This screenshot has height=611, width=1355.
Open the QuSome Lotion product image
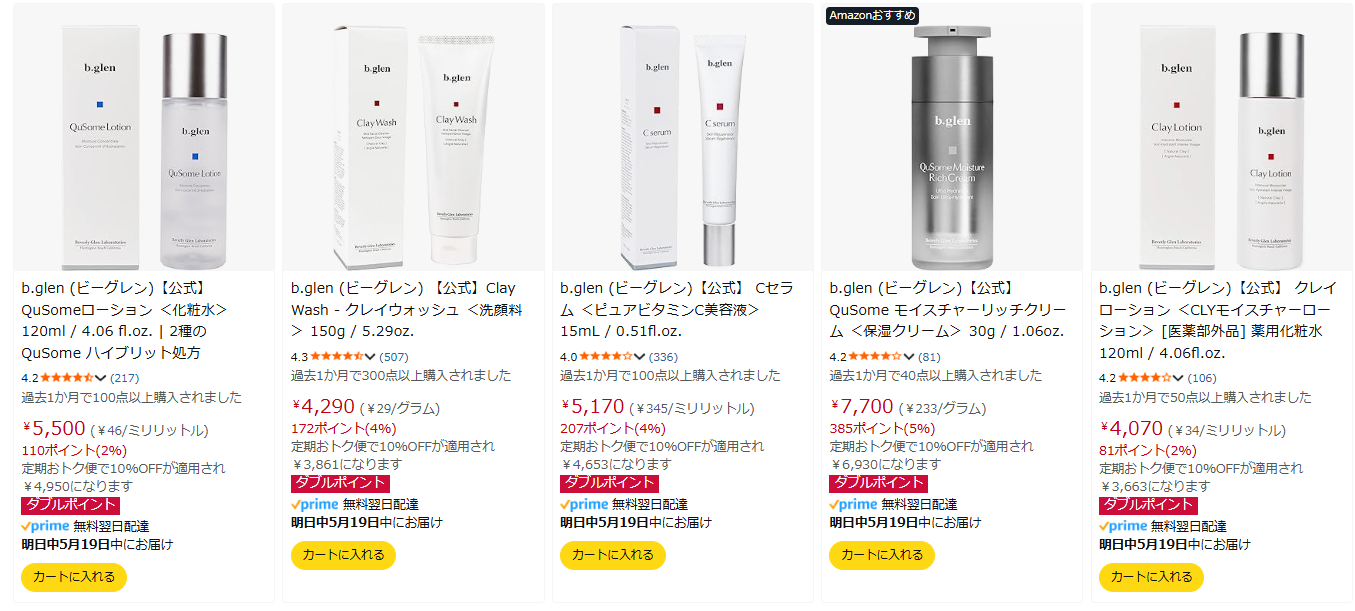tap(144, 137)
